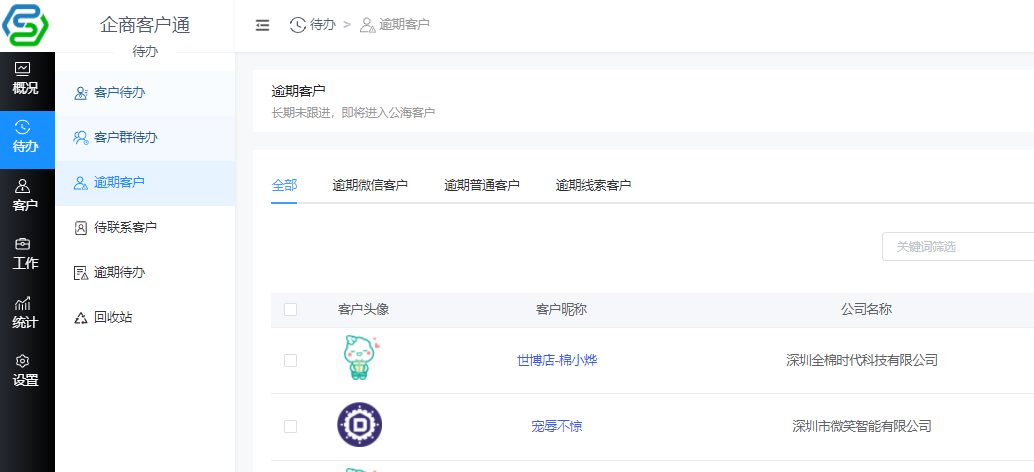Open 客户待办 menu item
Viewport: 1034px width, 472px height.
point(146,93)
